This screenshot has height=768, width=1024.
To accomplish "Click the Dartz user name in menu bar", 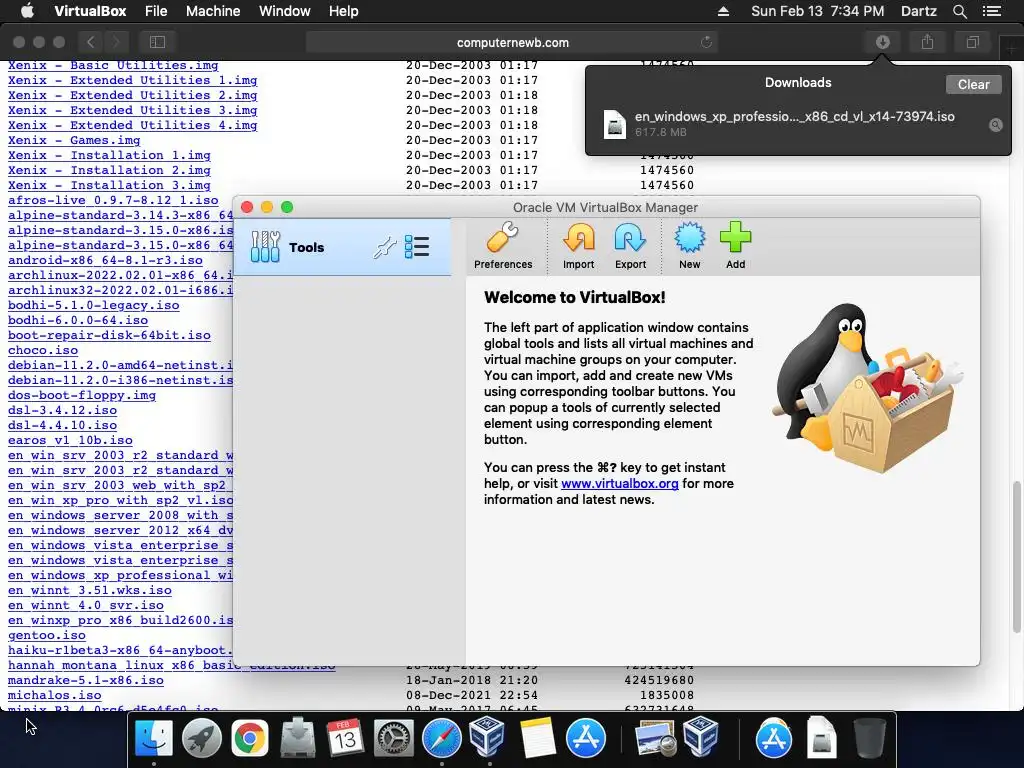I will [x=919, y=11].
